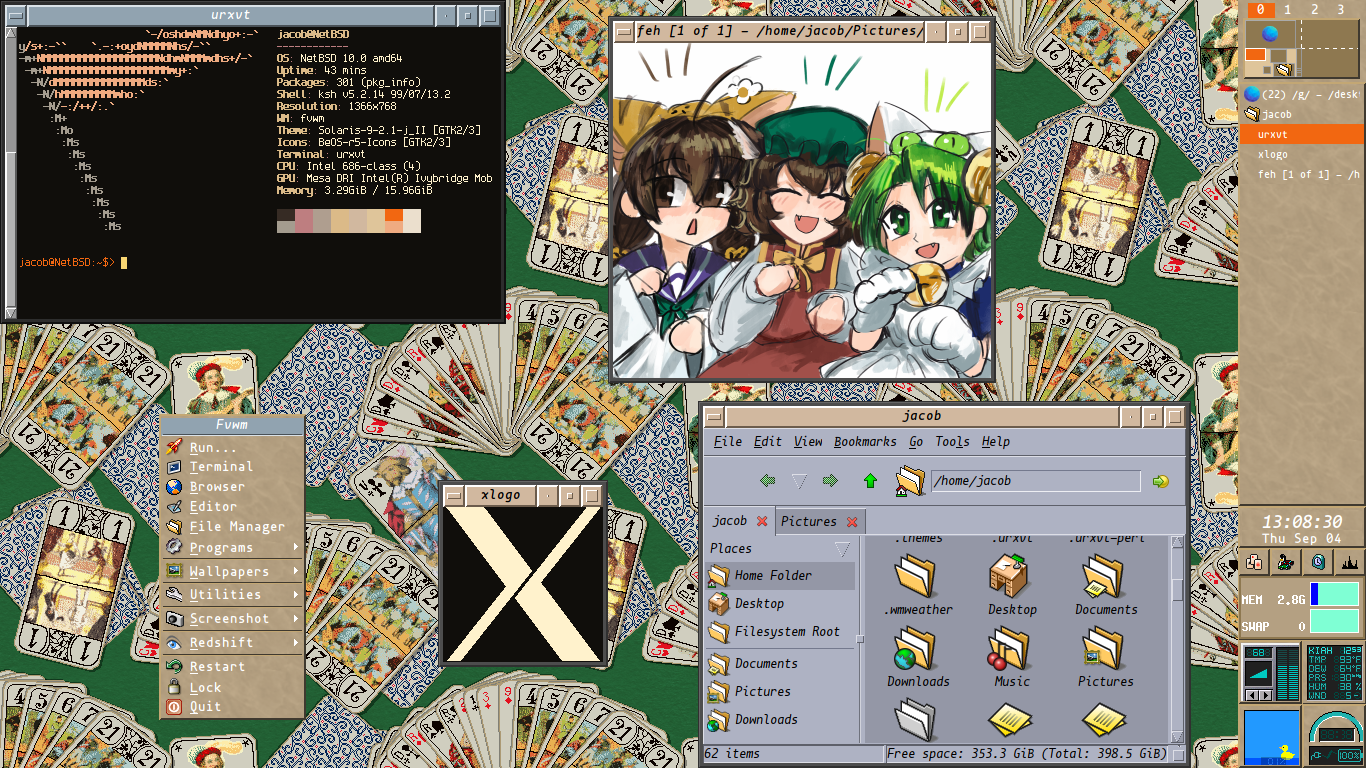Choose Quit in the Fvwm menu

click(232, 707)
